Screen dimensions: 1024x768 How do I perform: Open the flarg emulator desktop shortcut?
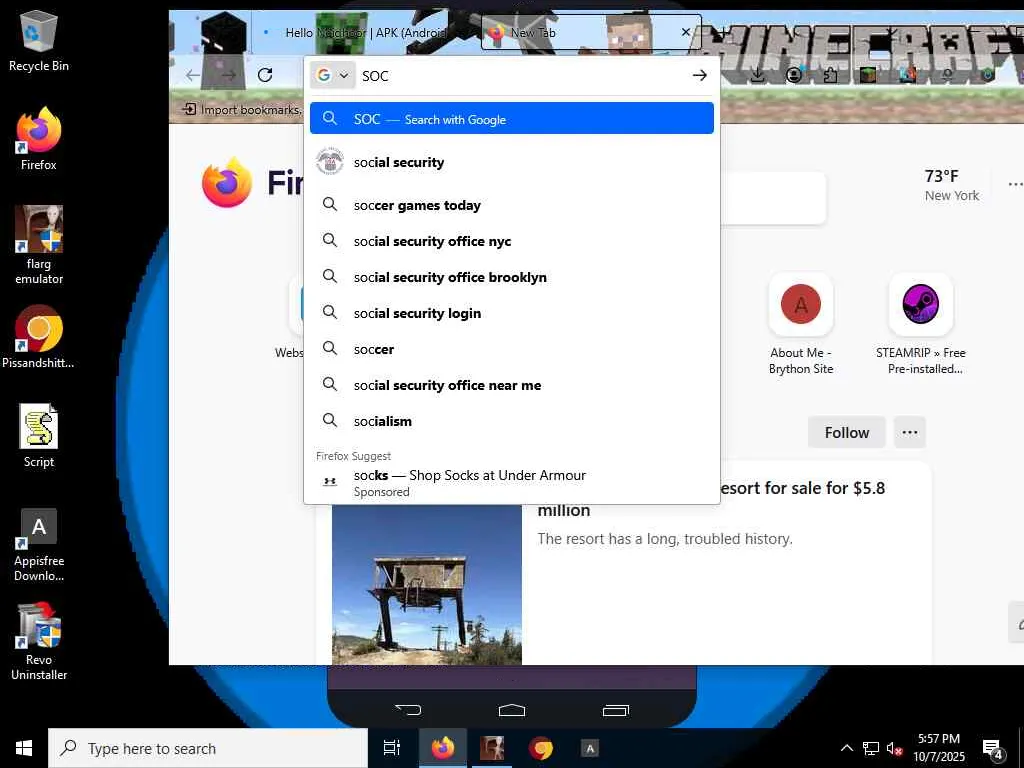tap(39, 244)
